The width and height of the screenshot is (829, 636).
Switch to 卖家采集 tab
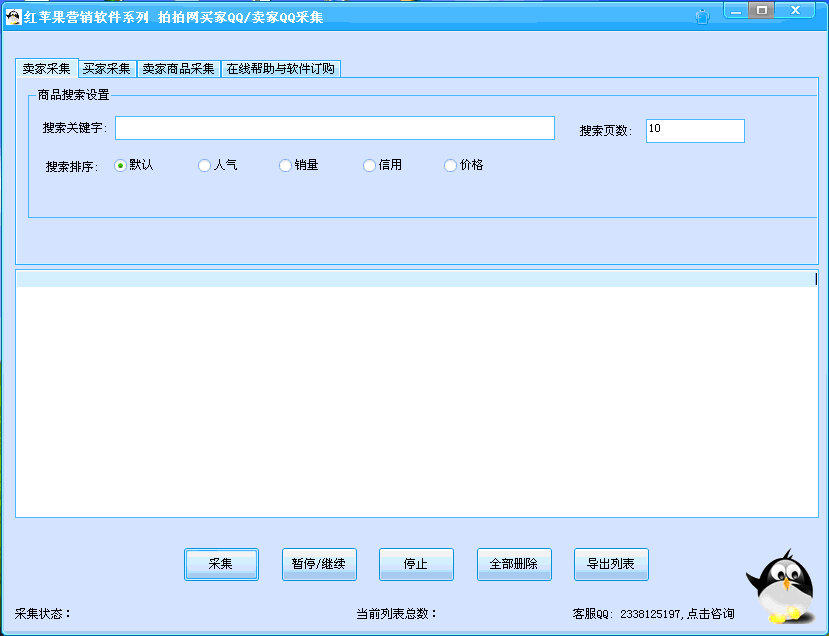[x=47, y=69]
